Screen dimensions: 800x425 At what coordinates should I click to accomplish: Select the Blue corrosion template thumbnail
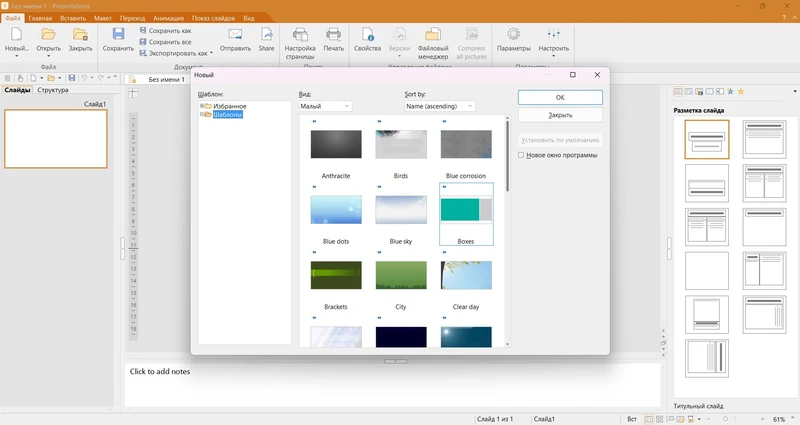466,144
